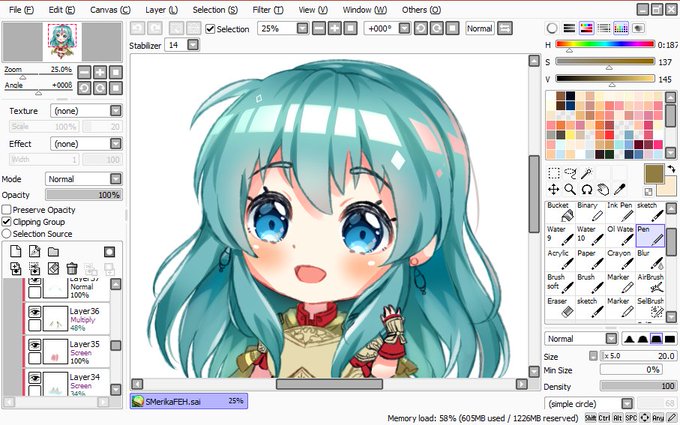Open the Others menu
This screenshot has height=425, width=680.
[x=421, y=10]
